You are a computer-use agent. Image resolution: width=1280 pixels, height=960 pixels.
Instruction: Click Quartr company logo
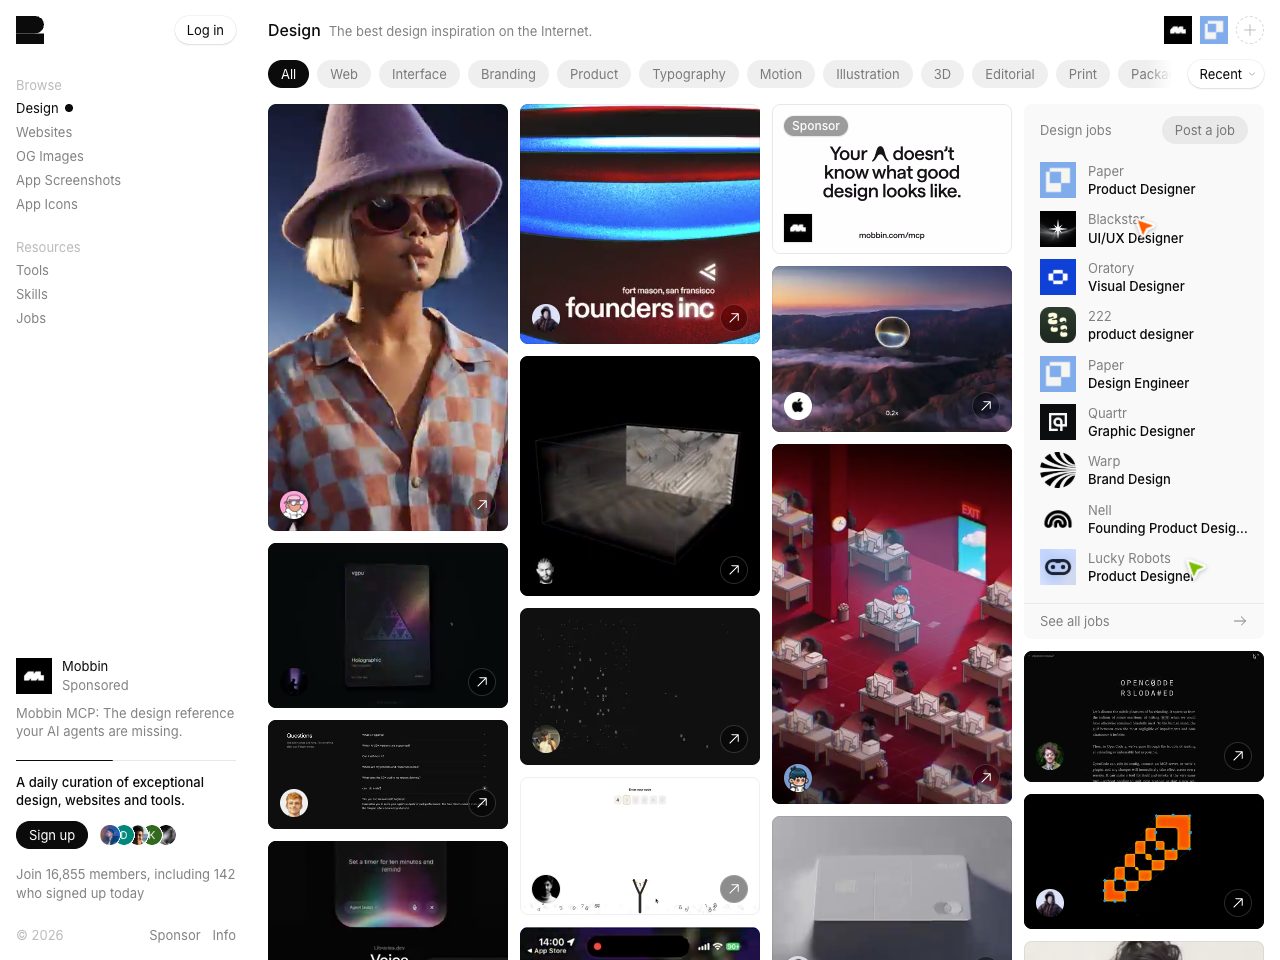coord(1058,422)
